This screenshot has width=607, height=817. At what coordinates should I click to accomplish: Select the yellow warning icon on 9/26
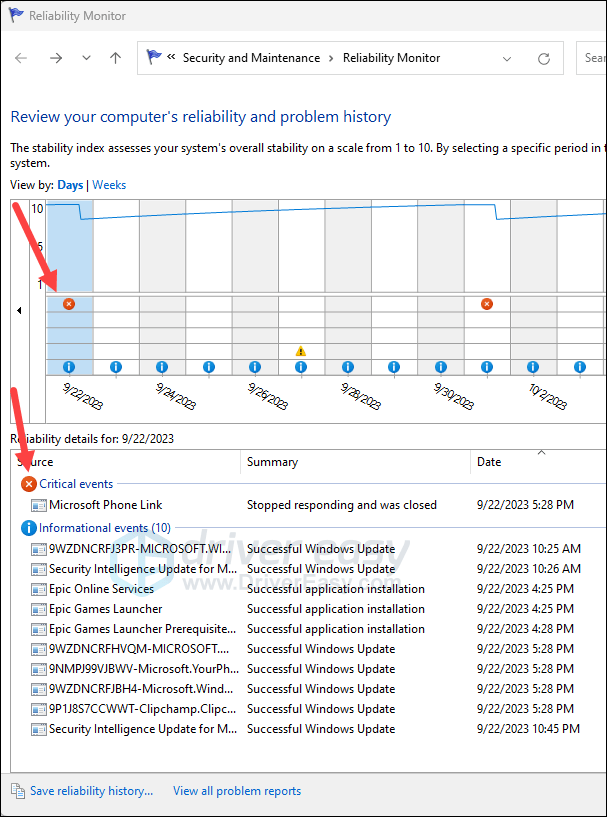point(300,351)
